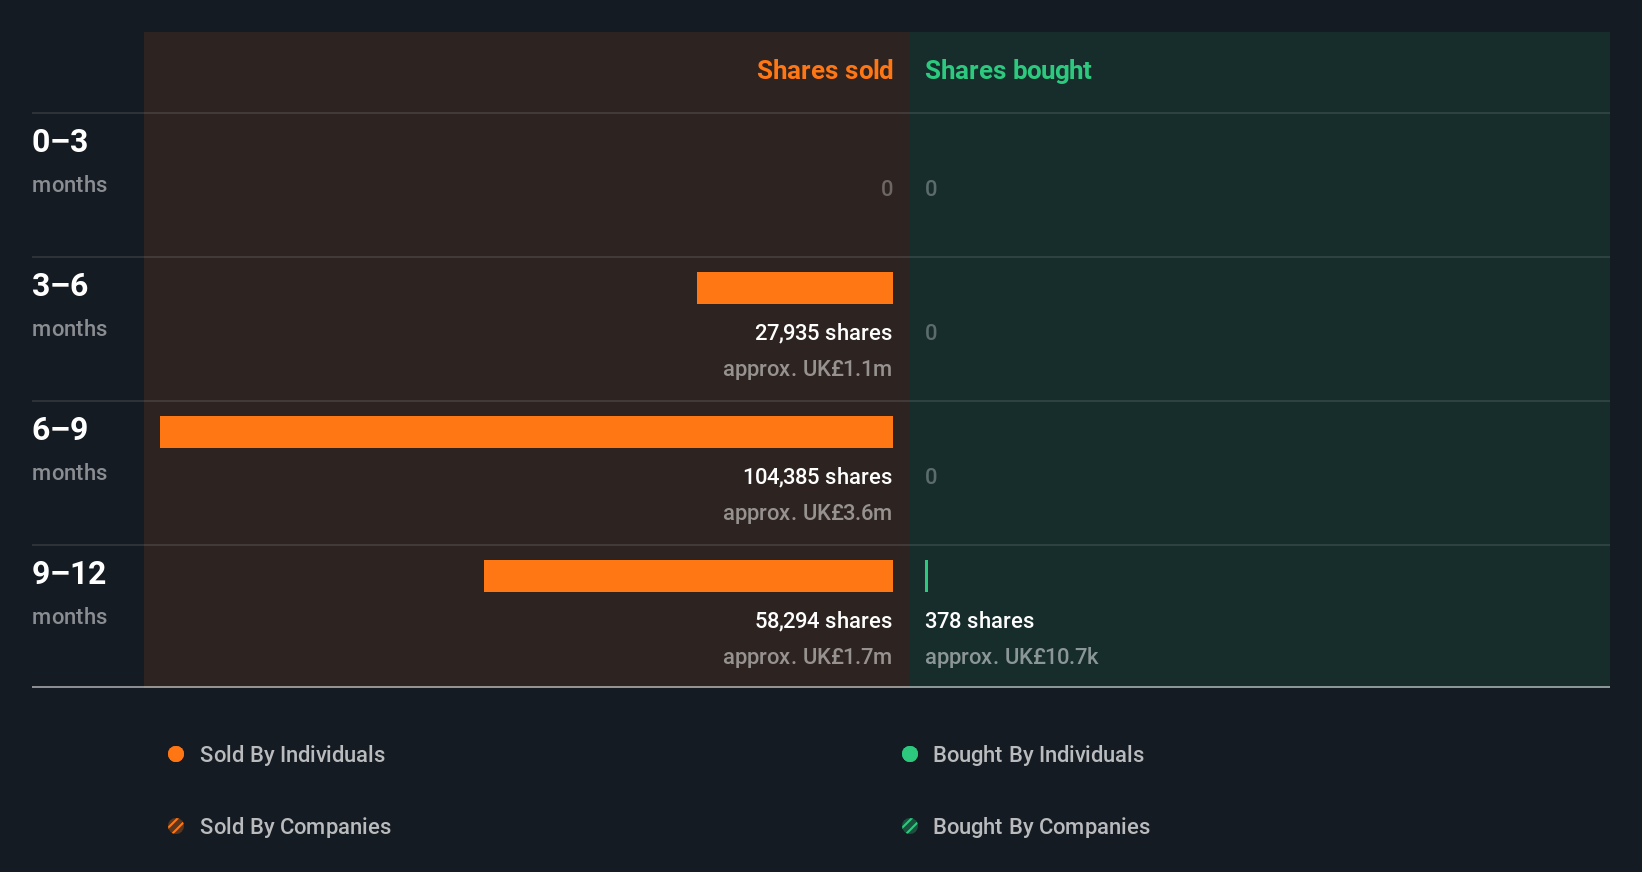The height and width of the screenshot is (872, 1642).
Task: Click the 9–12 months row label
Action: point(68,592)
